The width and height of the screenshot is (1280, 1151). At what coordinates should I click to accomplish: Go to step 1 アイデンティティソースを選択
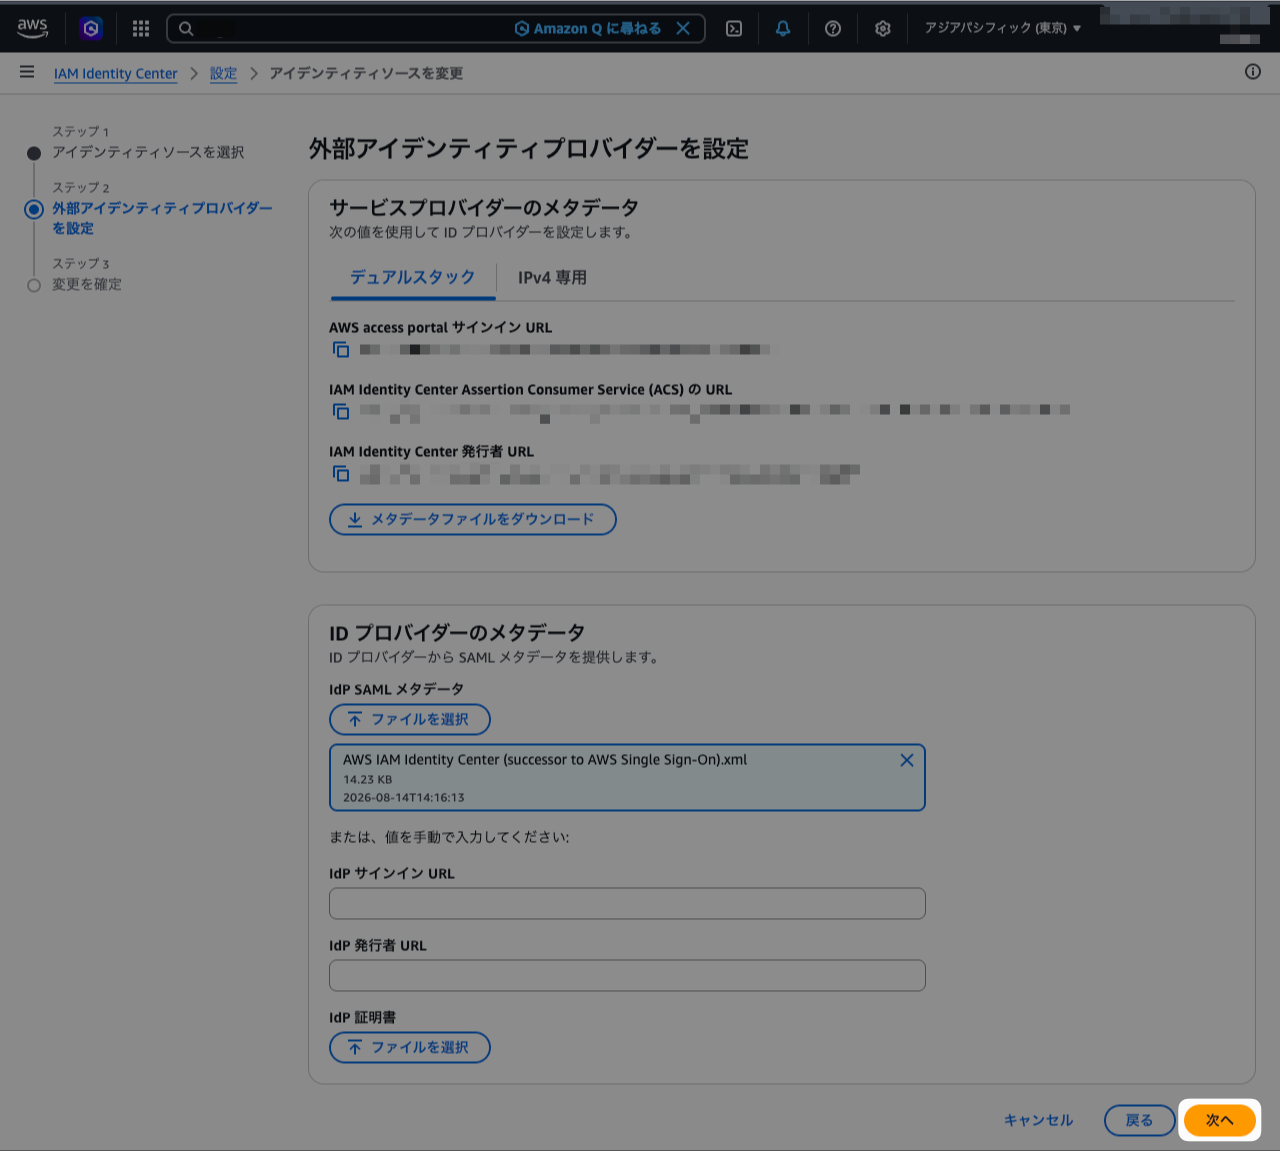coord(148,152)
